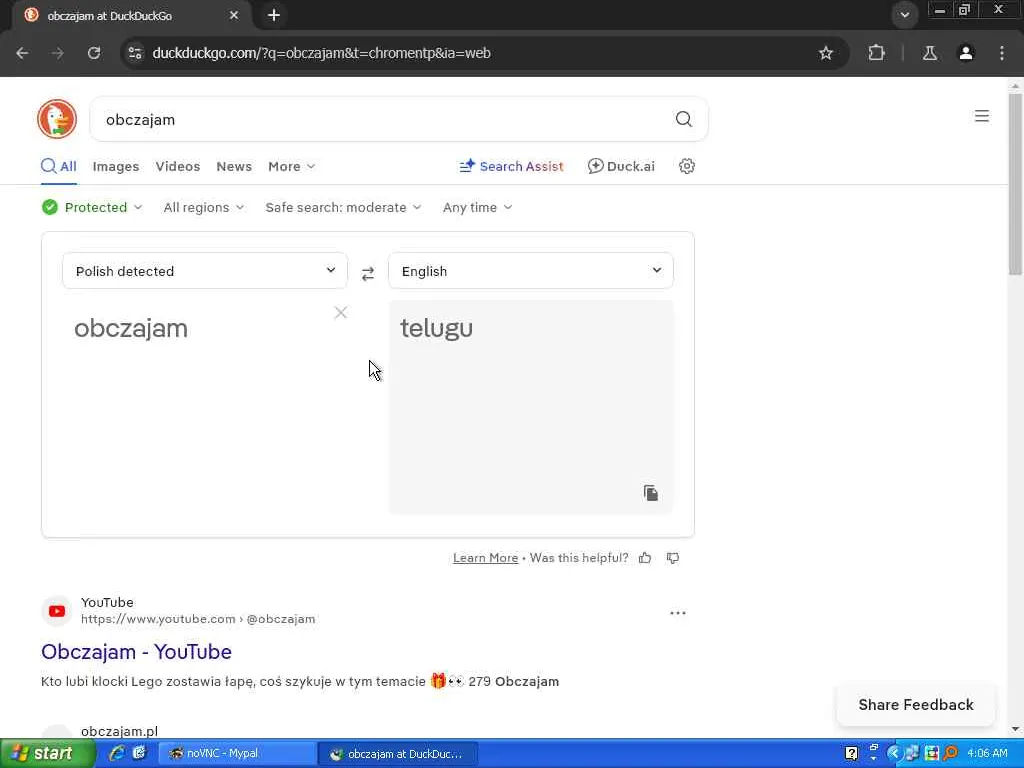Screen dimensions: 1024x768
Task: Close the obczajam DuckDuckGo tab
Action: [234, 15]
